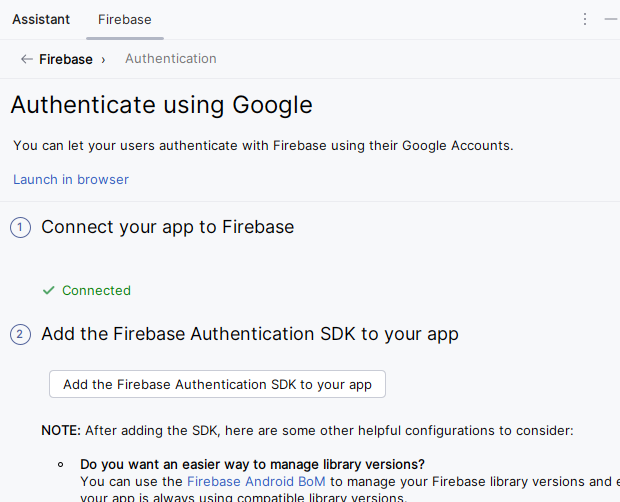The width and height of the screenshot is (620, 502).
Task: Open the Launch in browser link
Action: 71,179
